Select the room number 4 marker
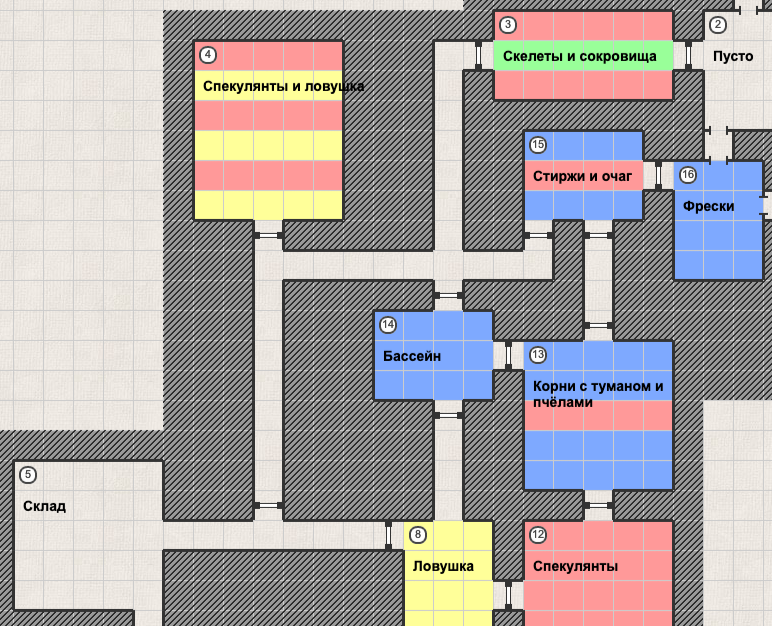Image resolution: width=772 pixels, height=626 pixels. 208,55
